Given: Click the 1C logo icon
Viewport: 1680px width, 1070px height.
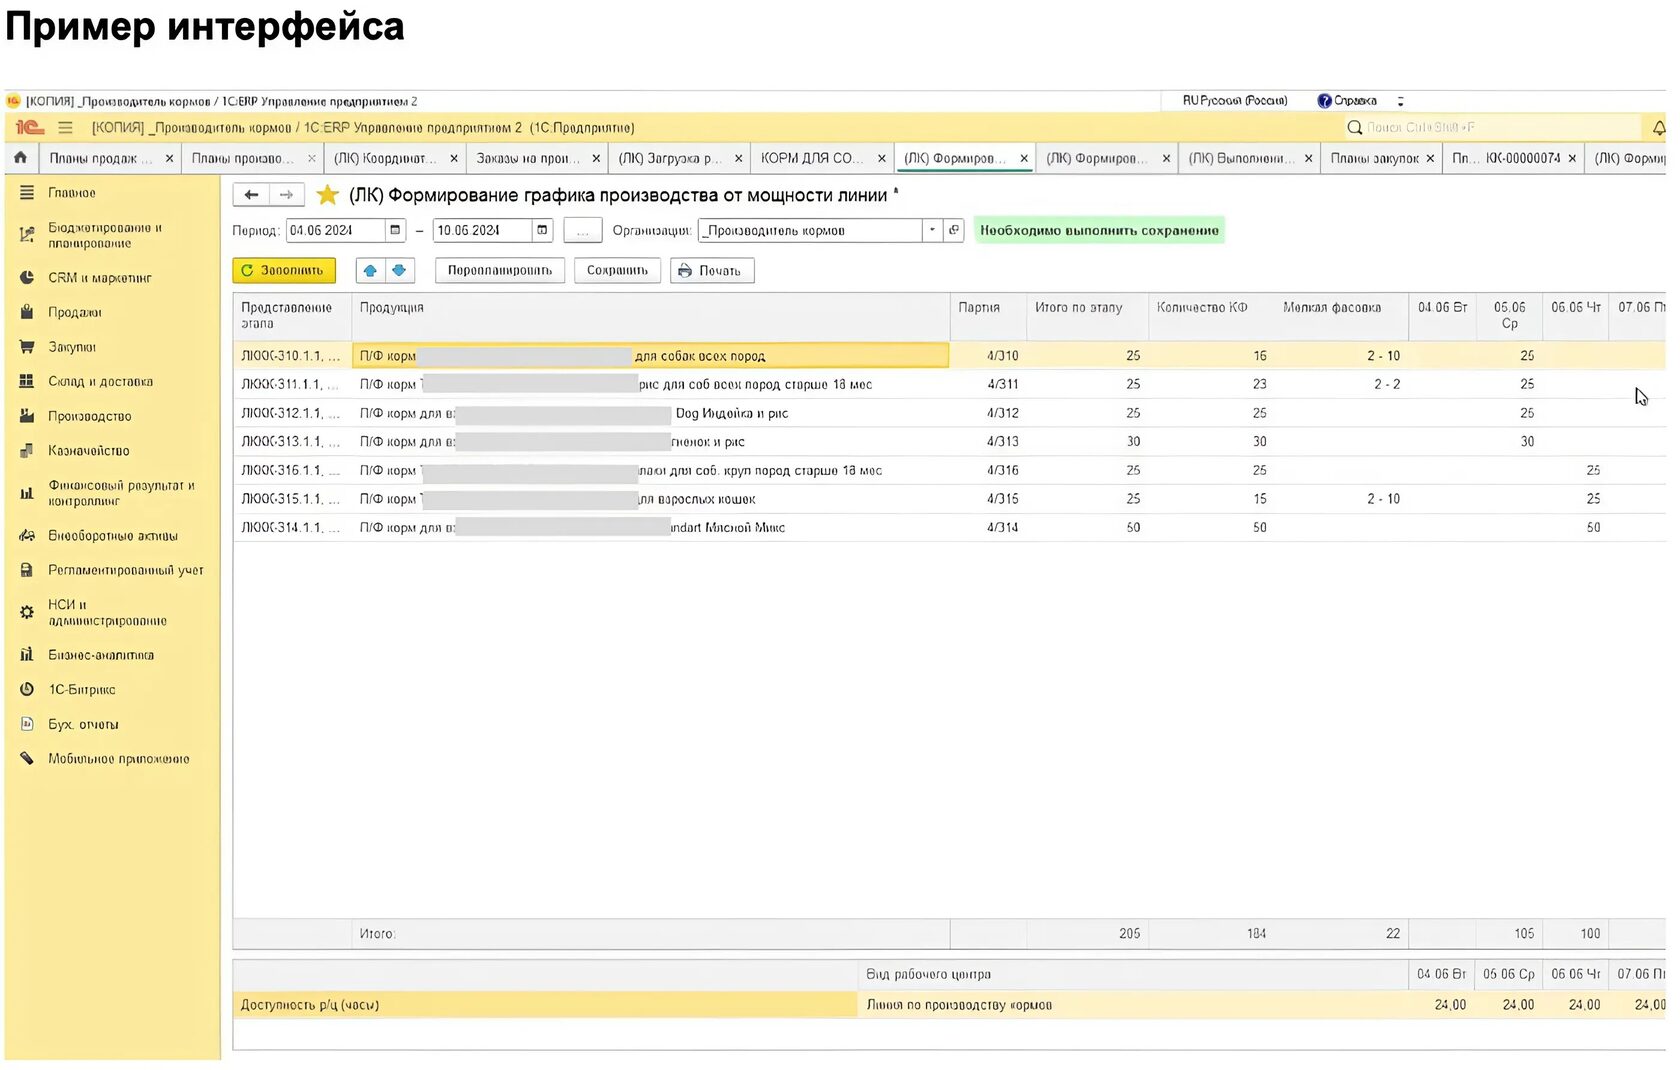Looking at the screenshot, I should tap(29, 128).
